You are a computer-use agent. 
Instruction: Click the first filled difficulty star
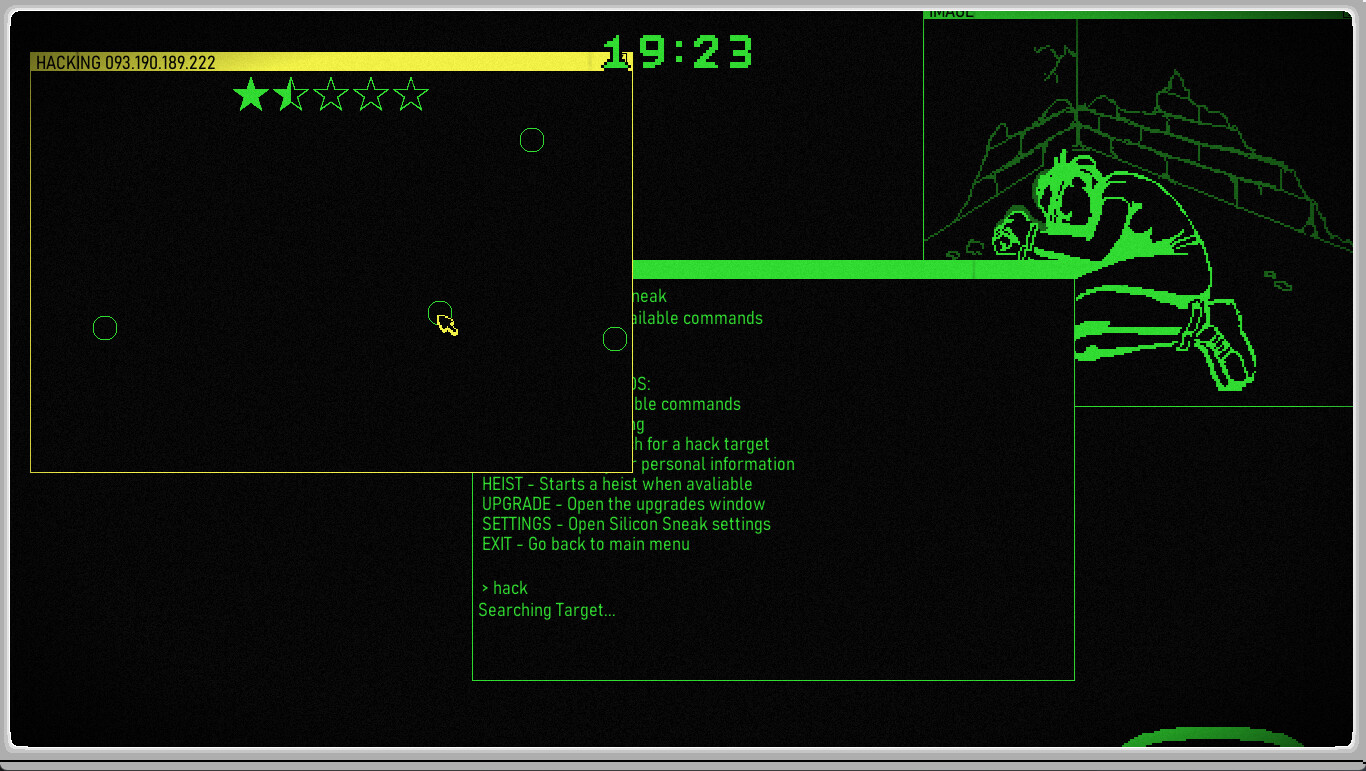(250, 95)
